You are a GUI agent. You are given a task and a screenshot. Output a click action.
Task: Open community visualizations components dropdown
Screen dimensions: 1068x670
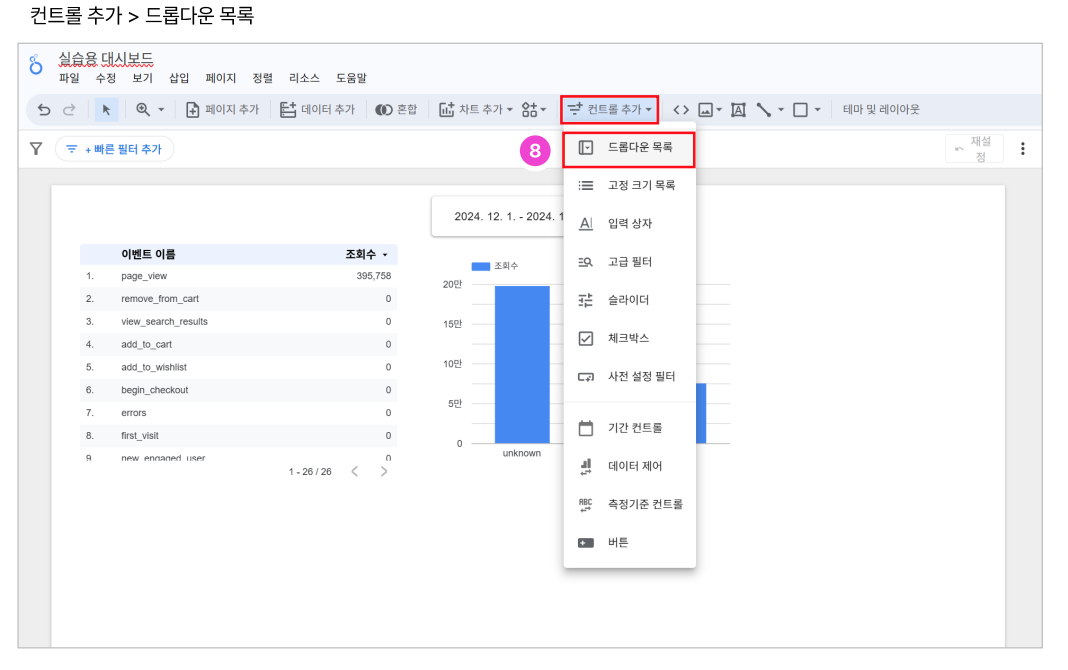(x=534, y=110)
